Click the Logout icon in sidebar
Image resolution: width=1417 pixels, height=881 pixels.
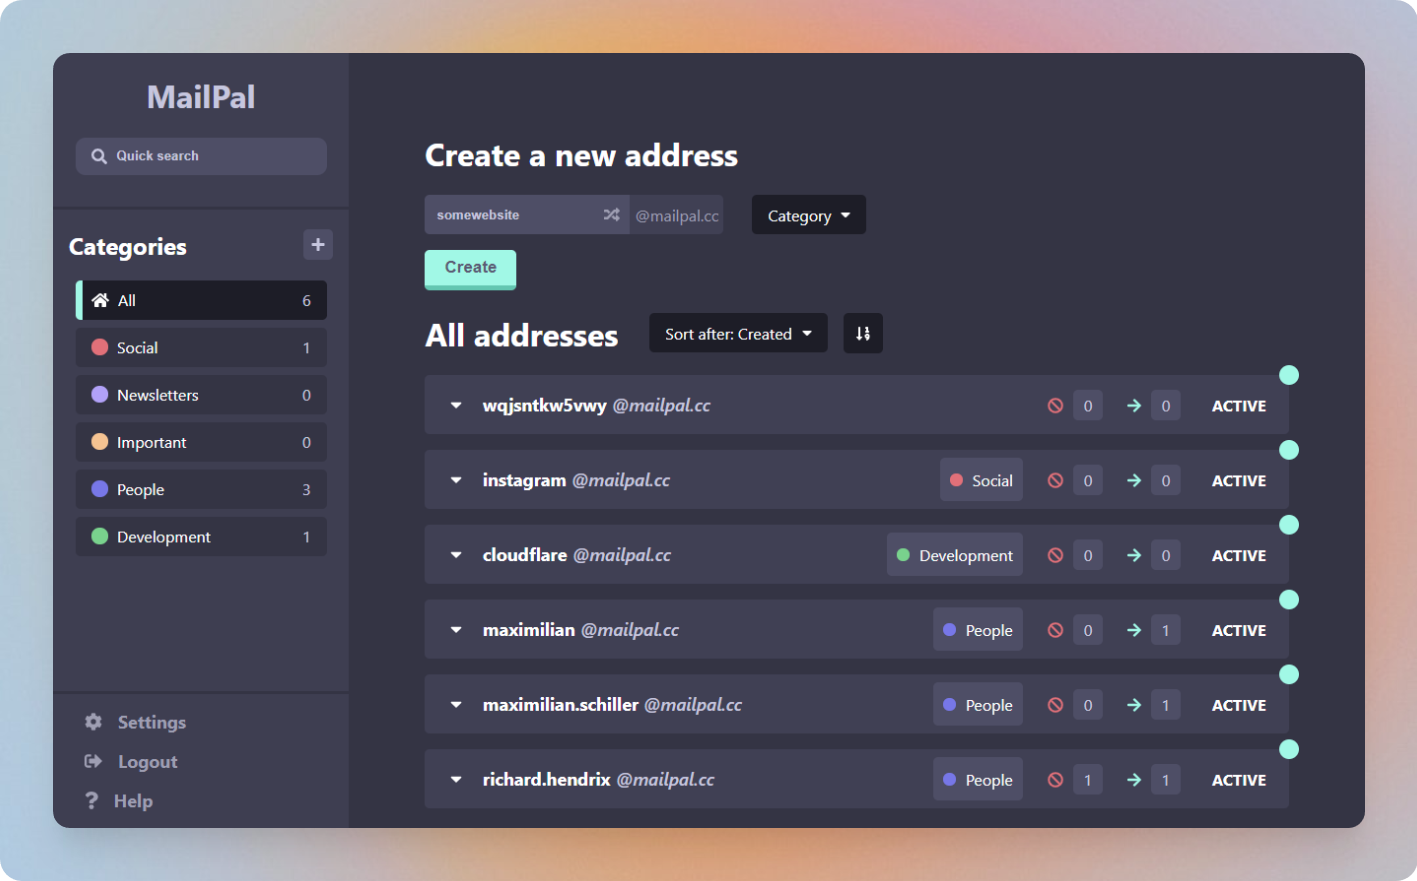94,762
